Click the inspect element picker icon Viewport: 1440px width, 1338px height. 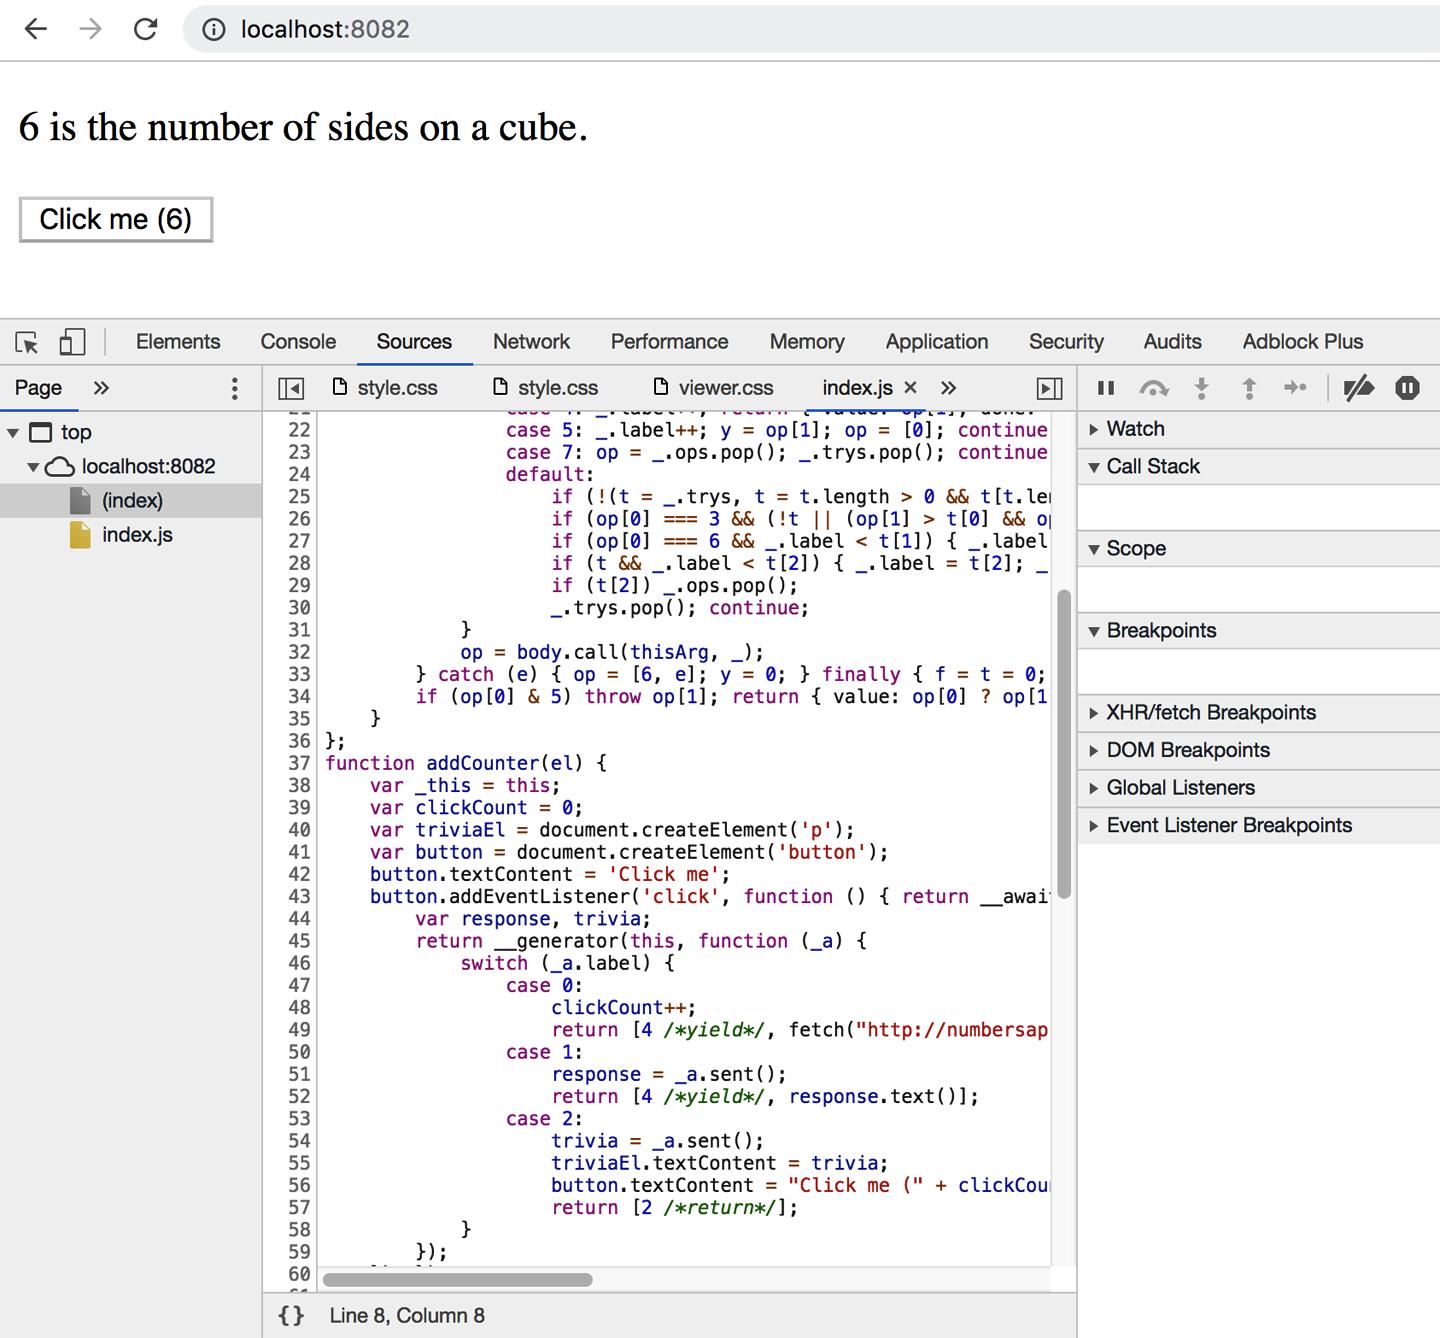point(27,342)
